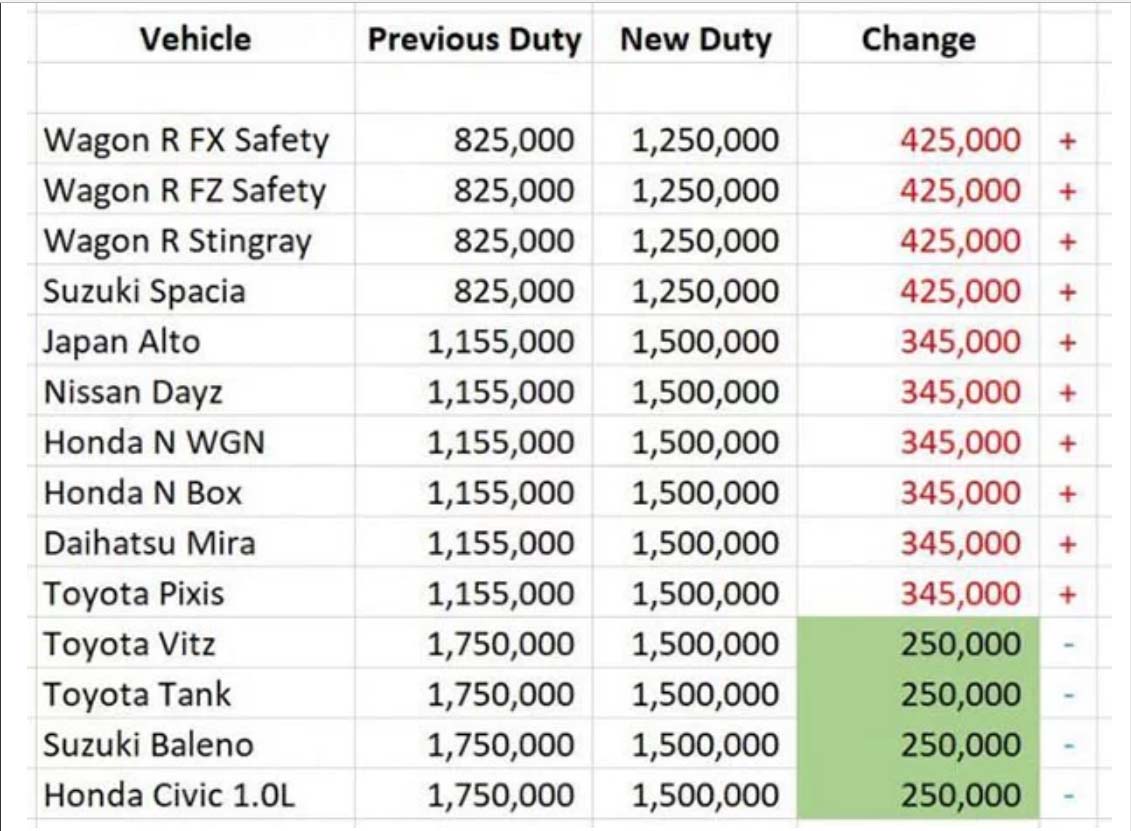Click the New Duty column header
This screenshot has width=1131, height=831.
click(x=696, y=40)
